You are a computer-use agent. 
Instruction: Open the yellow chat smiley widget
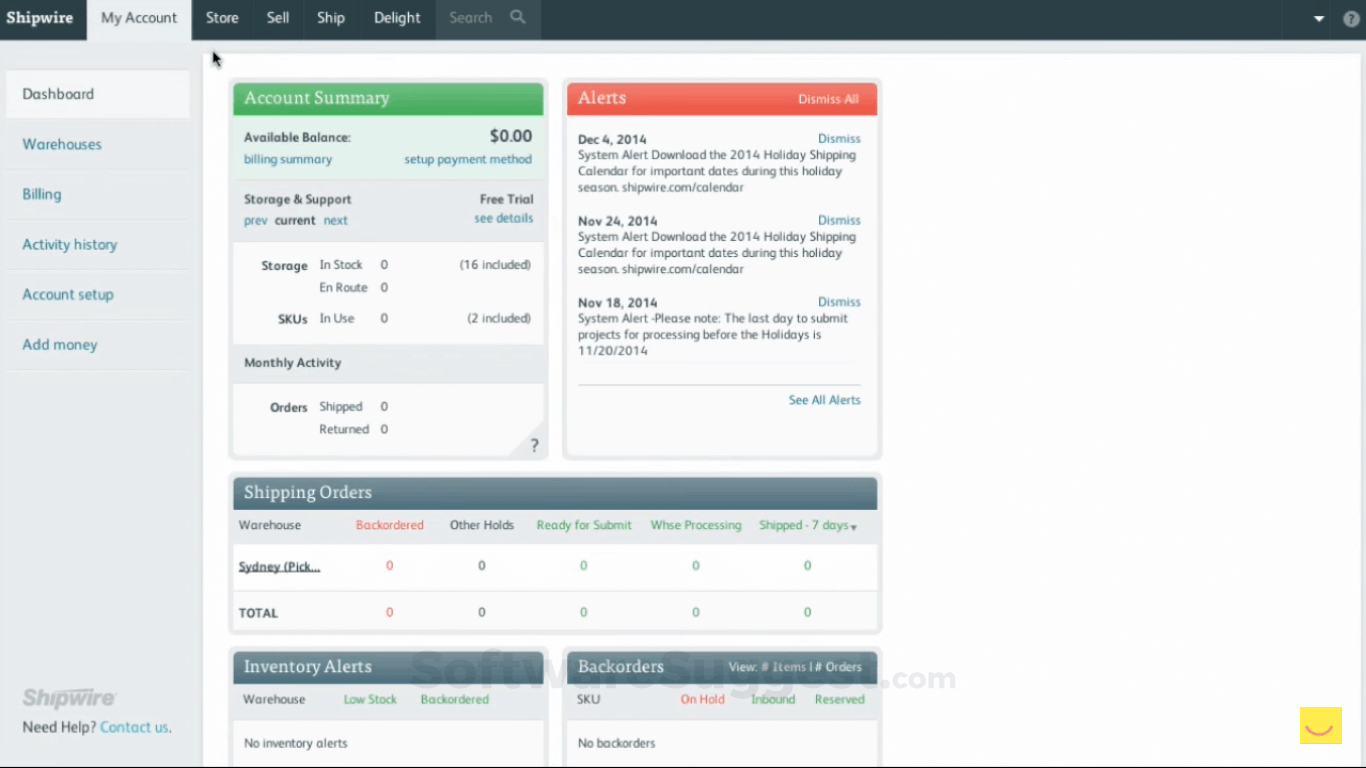pyautogui.click(x=1320, y=726)
